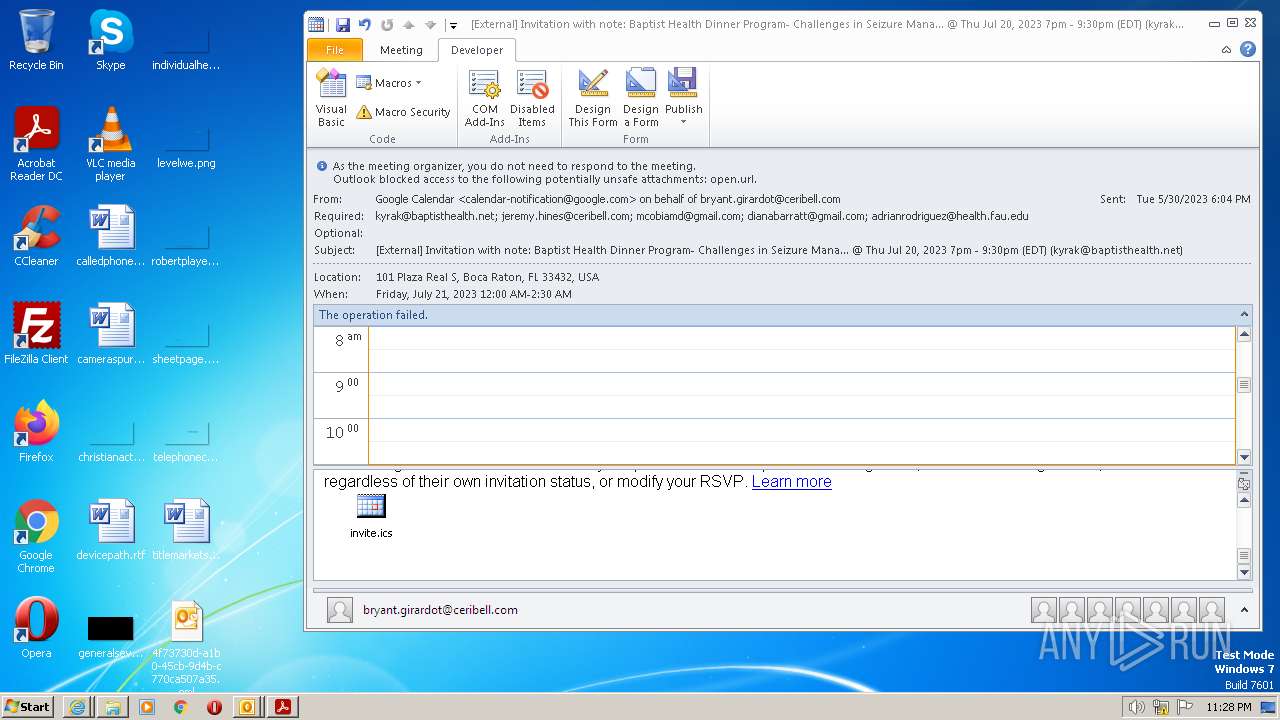Click the 10:00 calendar time slot
Image resolution: width=1280 pixels, height=720 pixels.
pyautogui.click(x=802, y=441)
